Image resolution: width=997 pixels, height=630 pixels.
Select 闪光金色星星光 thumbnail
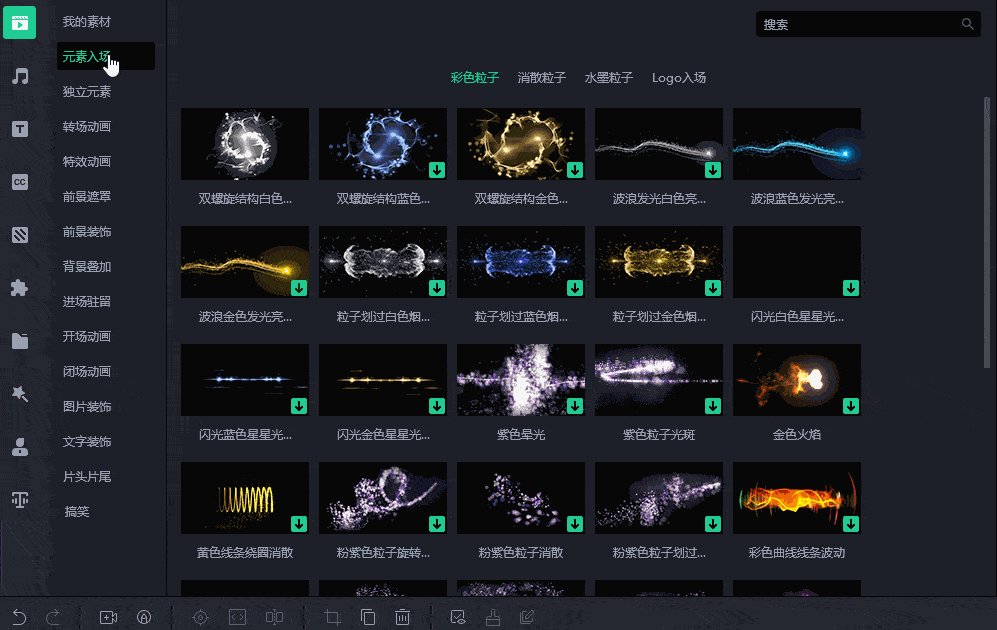pyautogui.click(x=383, y=380)
